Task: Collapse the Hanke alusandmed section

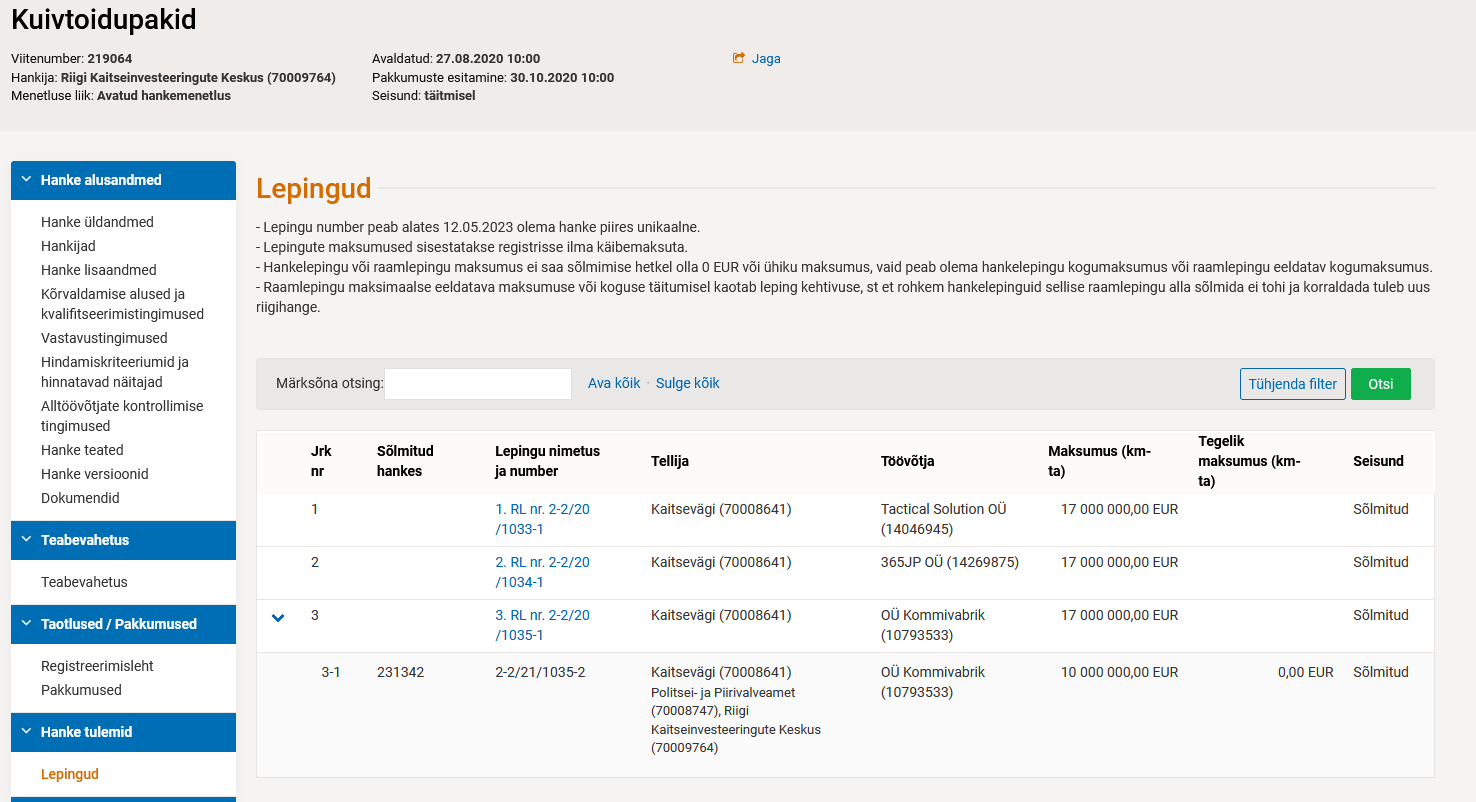Action: coord(27,180)
